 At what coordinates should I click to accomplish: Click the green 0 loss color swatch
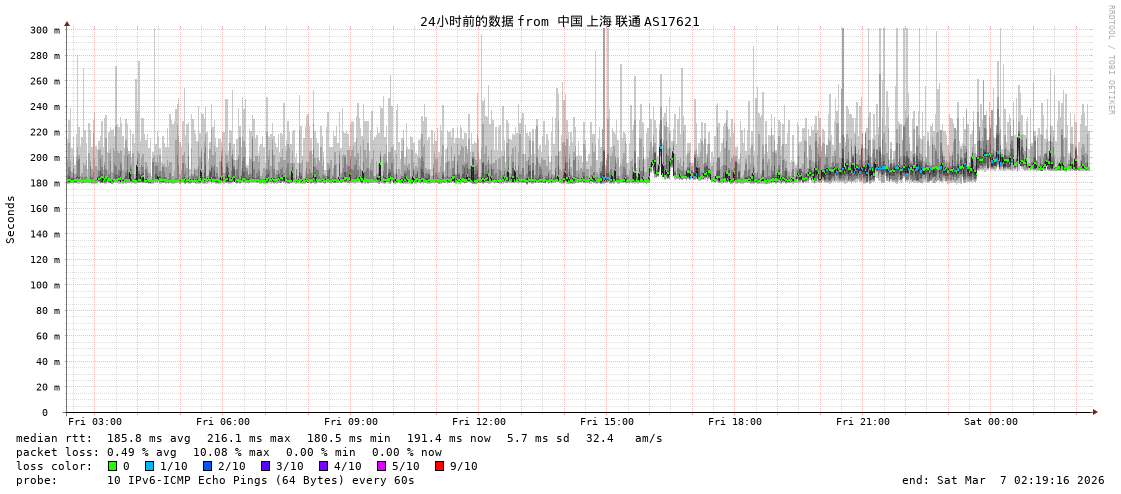click(x=113, y=466)
